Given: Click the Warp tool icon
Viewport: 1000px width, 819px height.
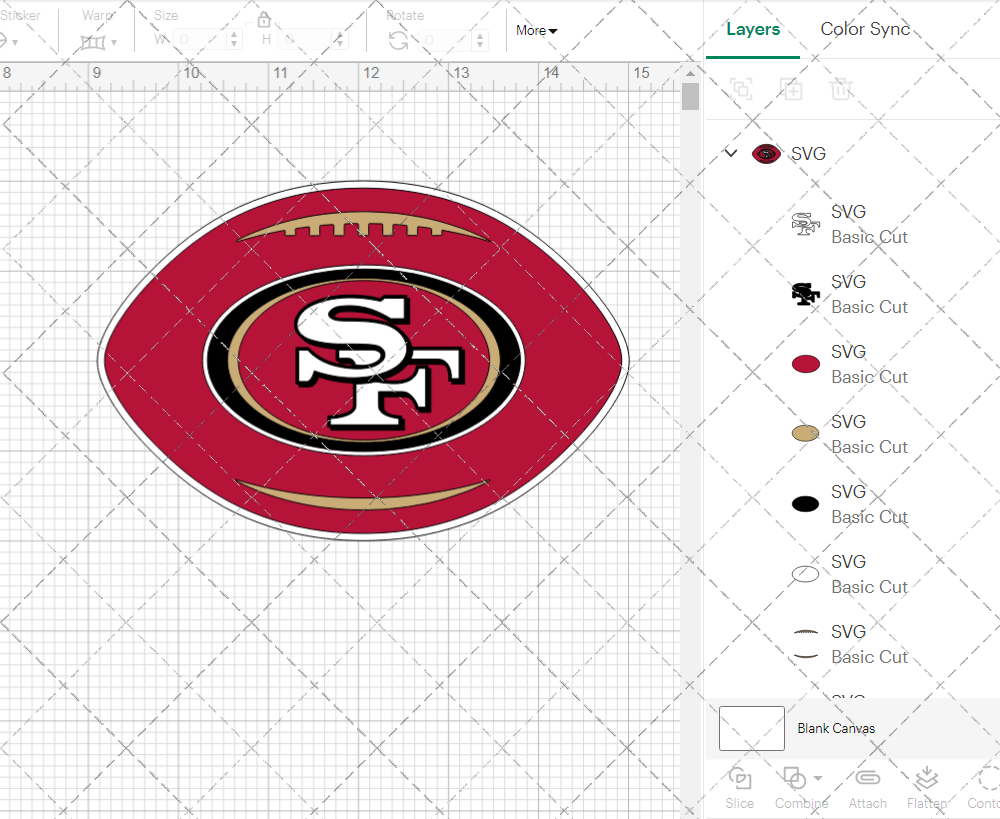Looking at the screenshot, I should click(92, 43).
